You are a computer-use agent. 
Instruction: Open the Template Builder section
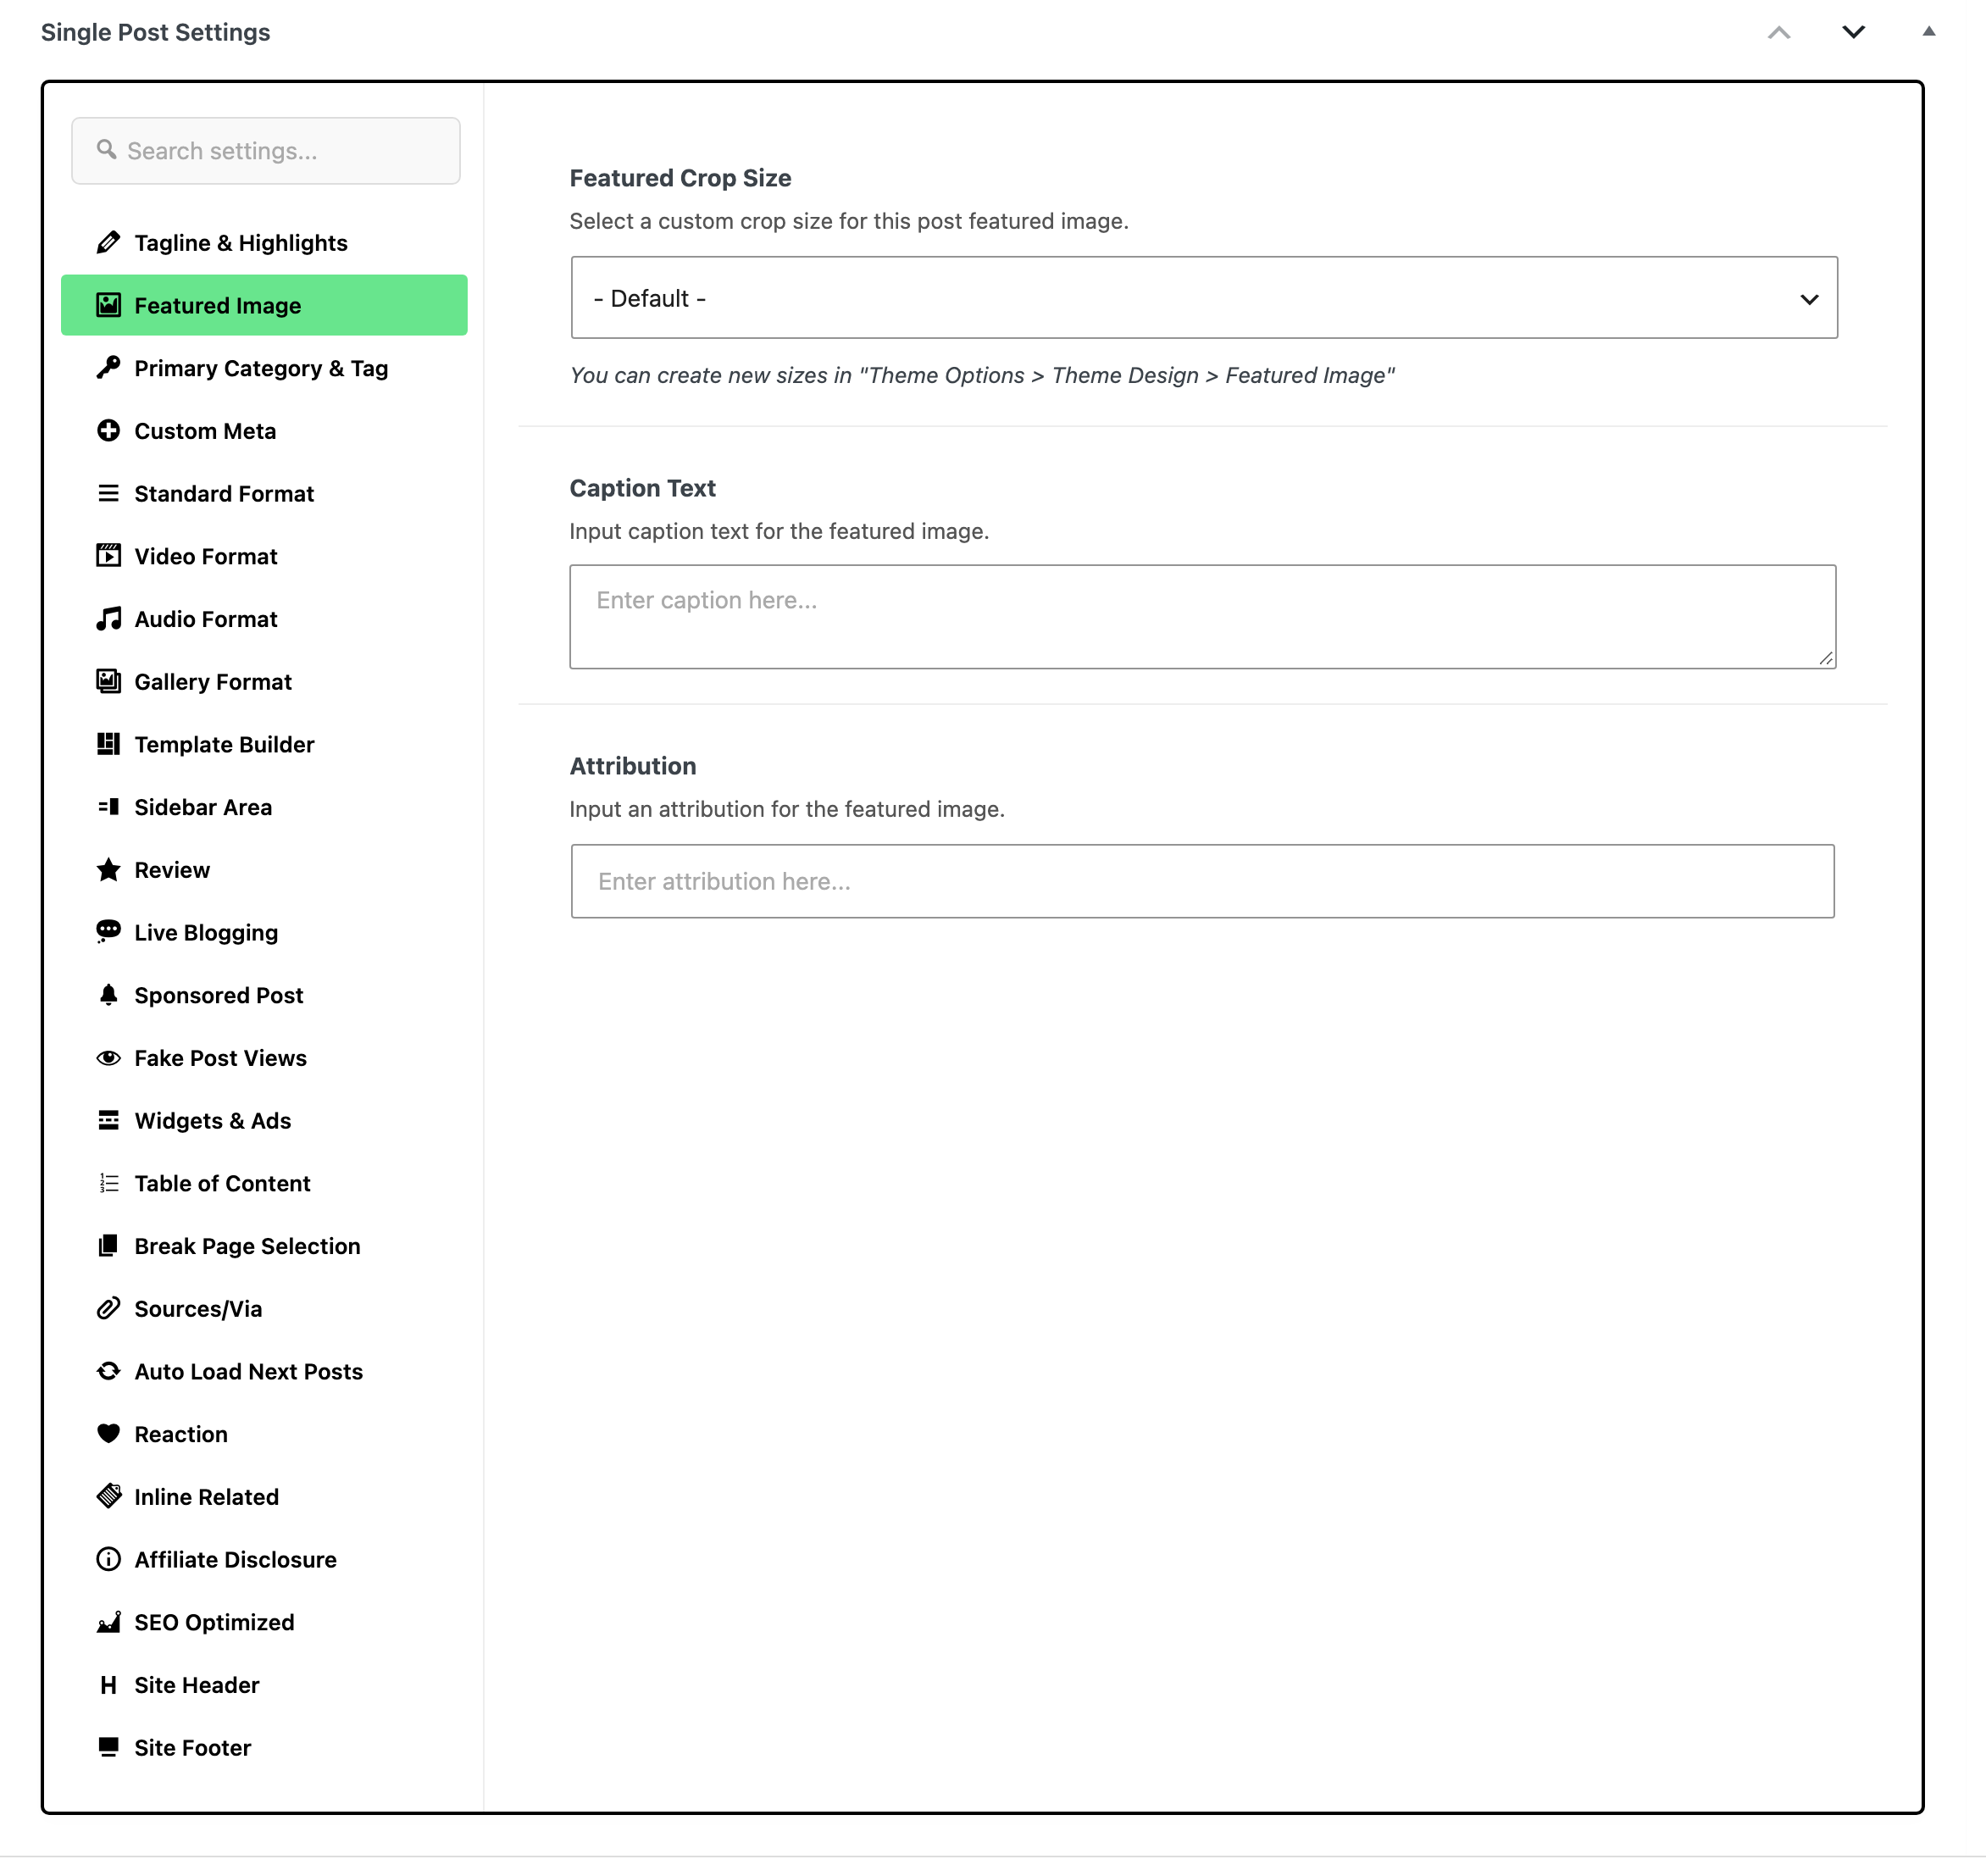(264, 744)
